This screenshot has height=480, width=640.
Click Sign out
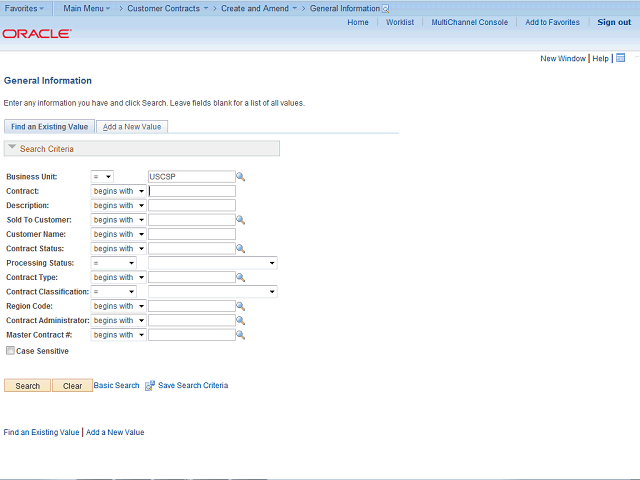click(614, 22)
